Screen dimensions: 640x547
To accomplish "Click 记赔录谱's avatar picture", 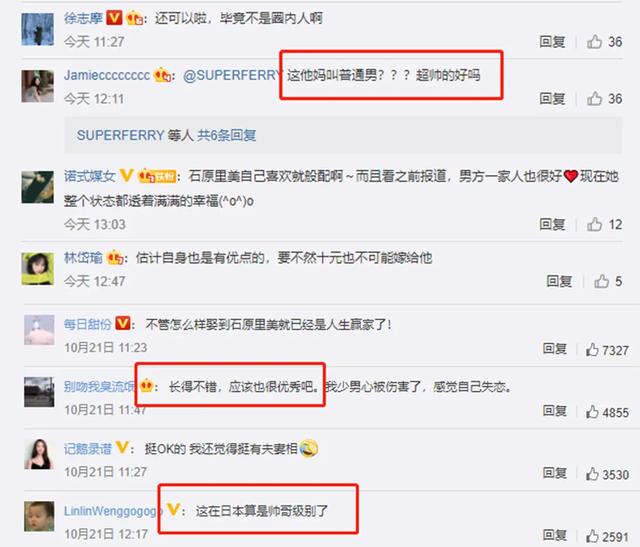I will 39,454.
